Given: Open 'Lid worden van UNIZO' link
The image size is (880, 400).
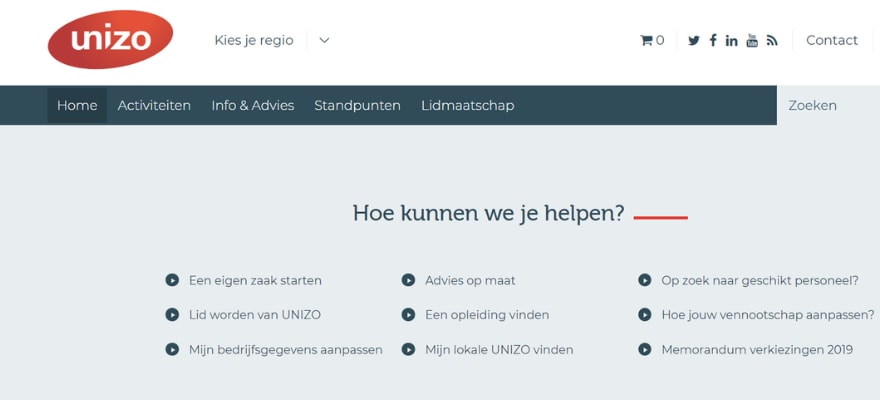Looking at the screenshot, I should (255, 315).
